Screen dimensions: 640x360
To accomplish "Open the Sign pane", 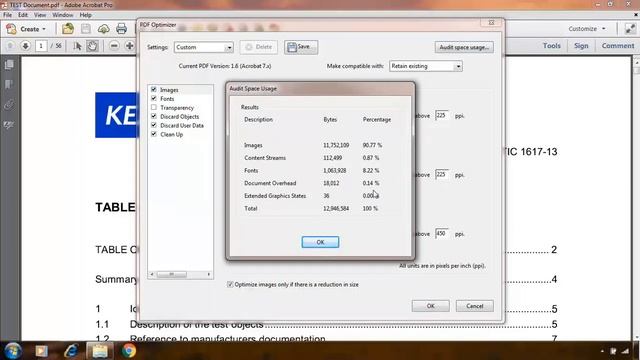I will point(581,46).
